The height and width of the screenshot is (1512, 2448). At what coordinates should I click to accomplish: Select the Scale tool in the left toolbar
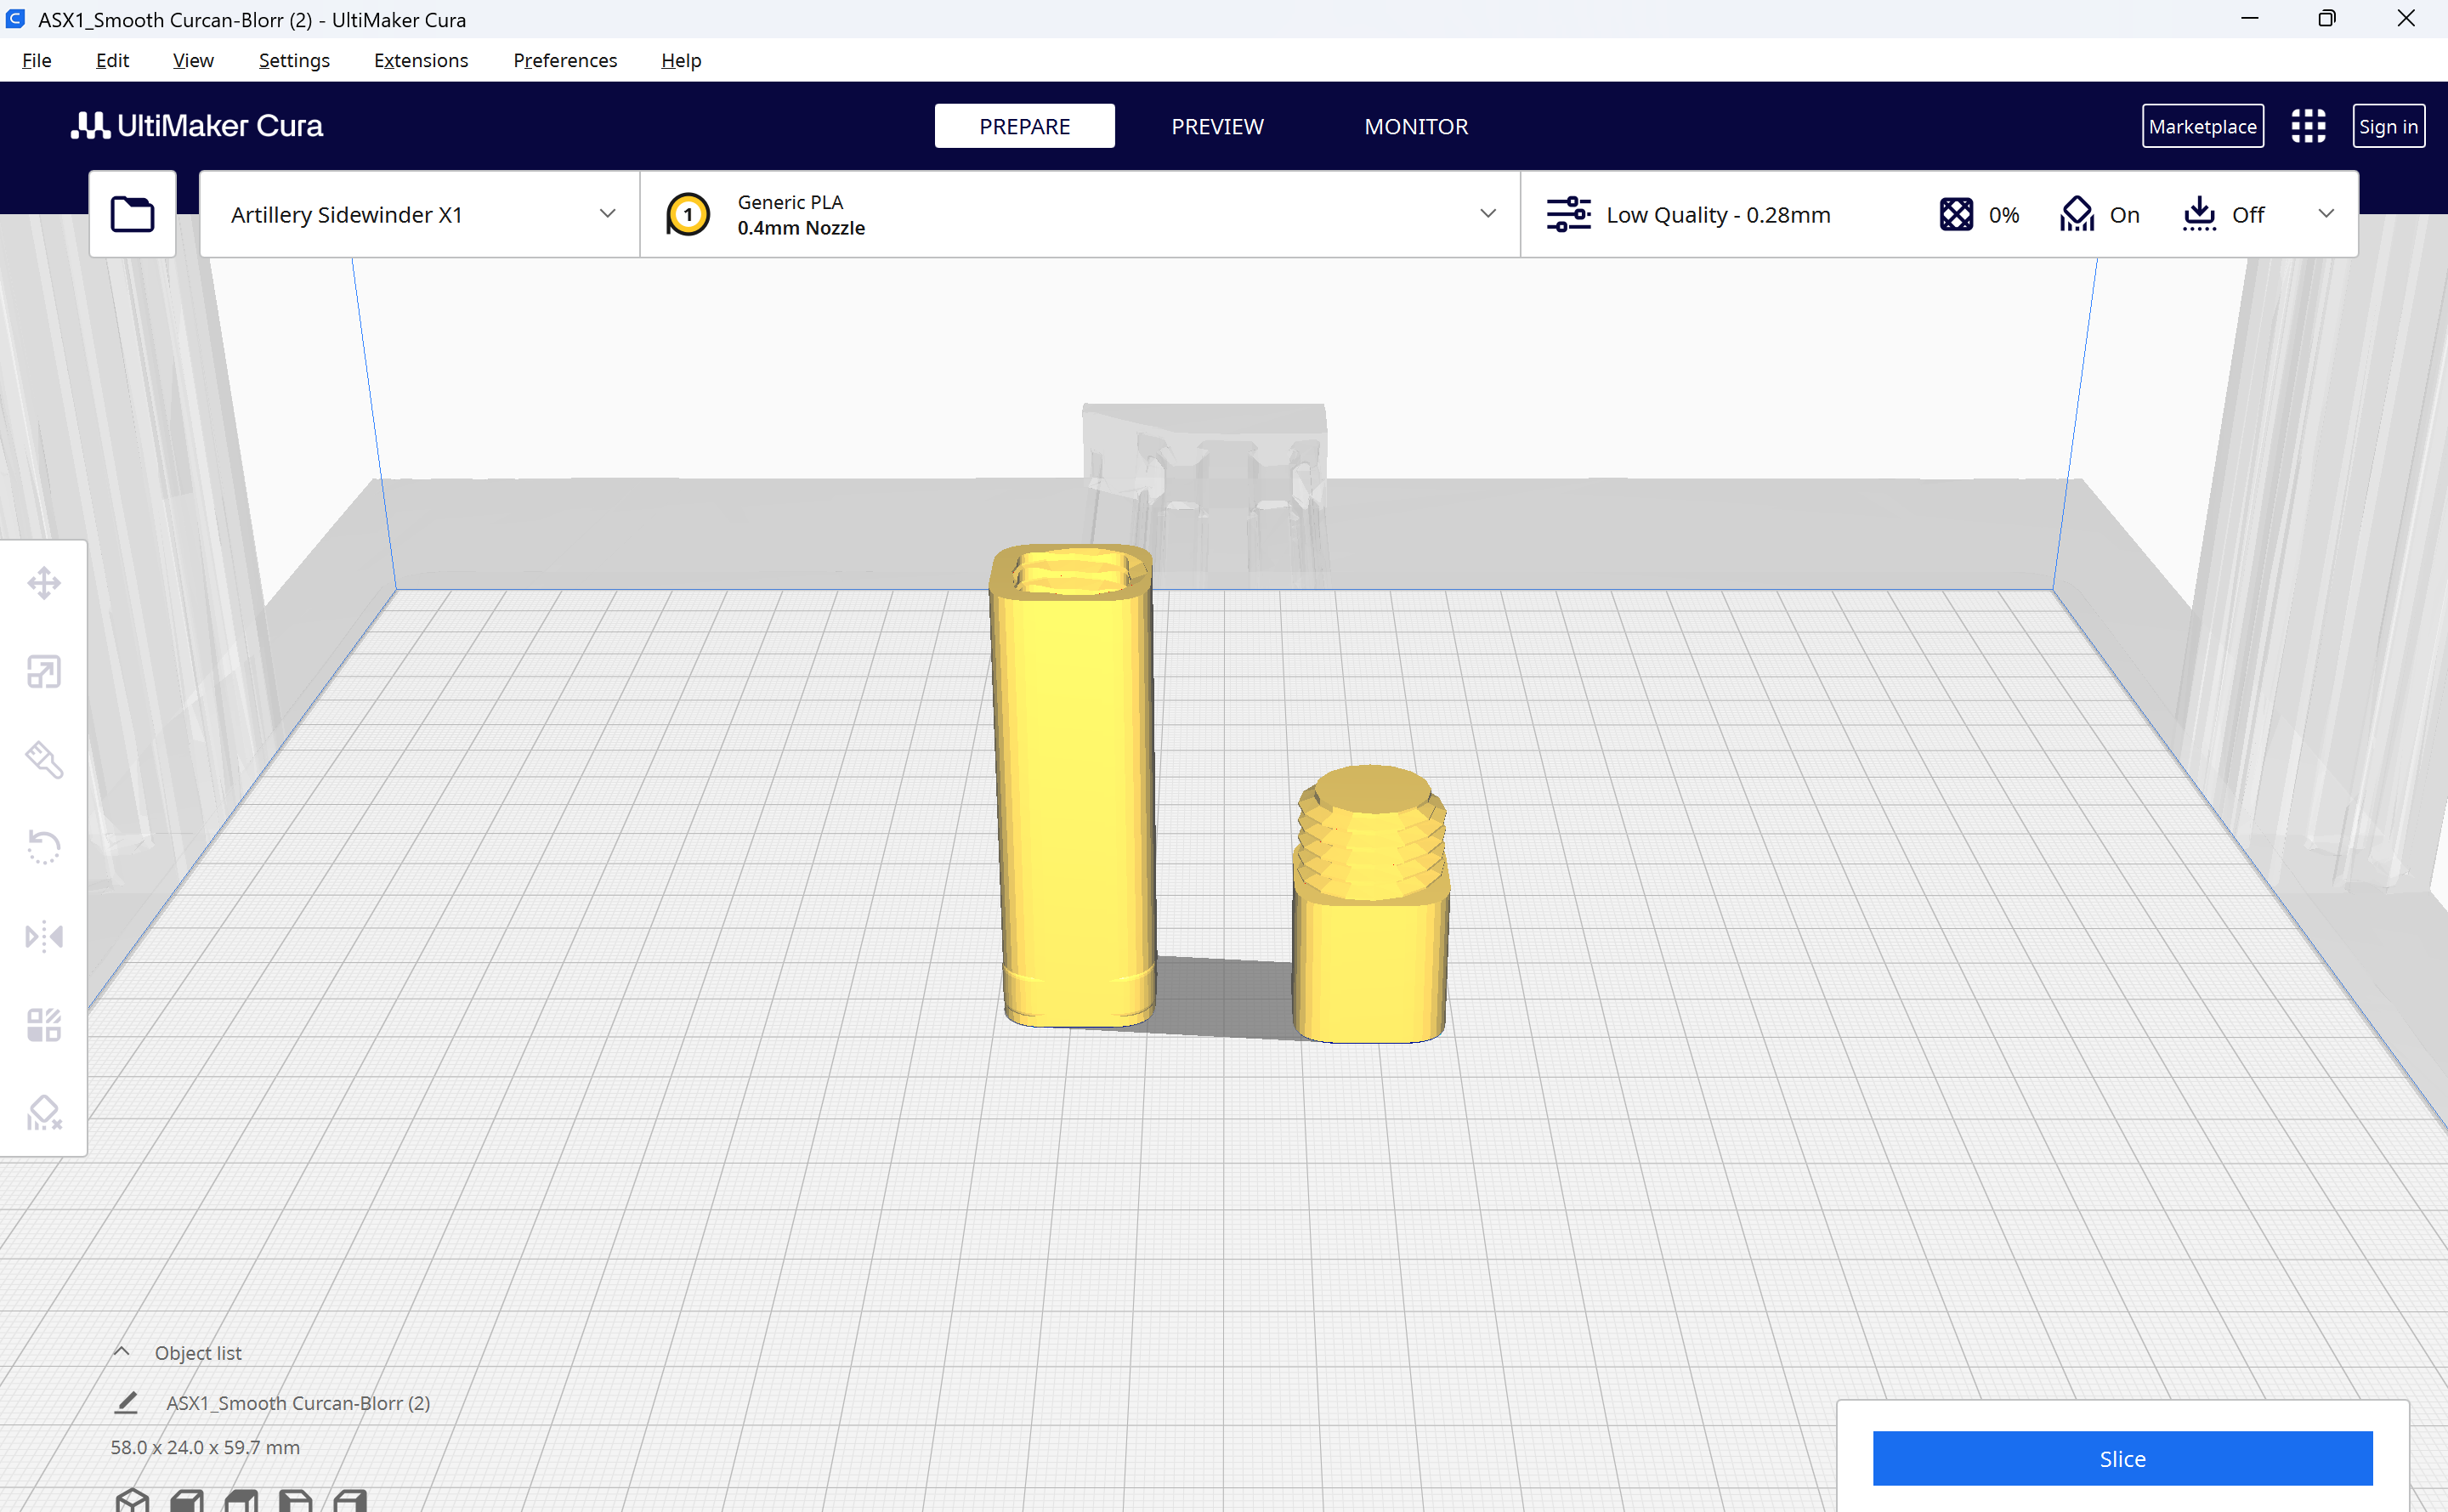44,672
